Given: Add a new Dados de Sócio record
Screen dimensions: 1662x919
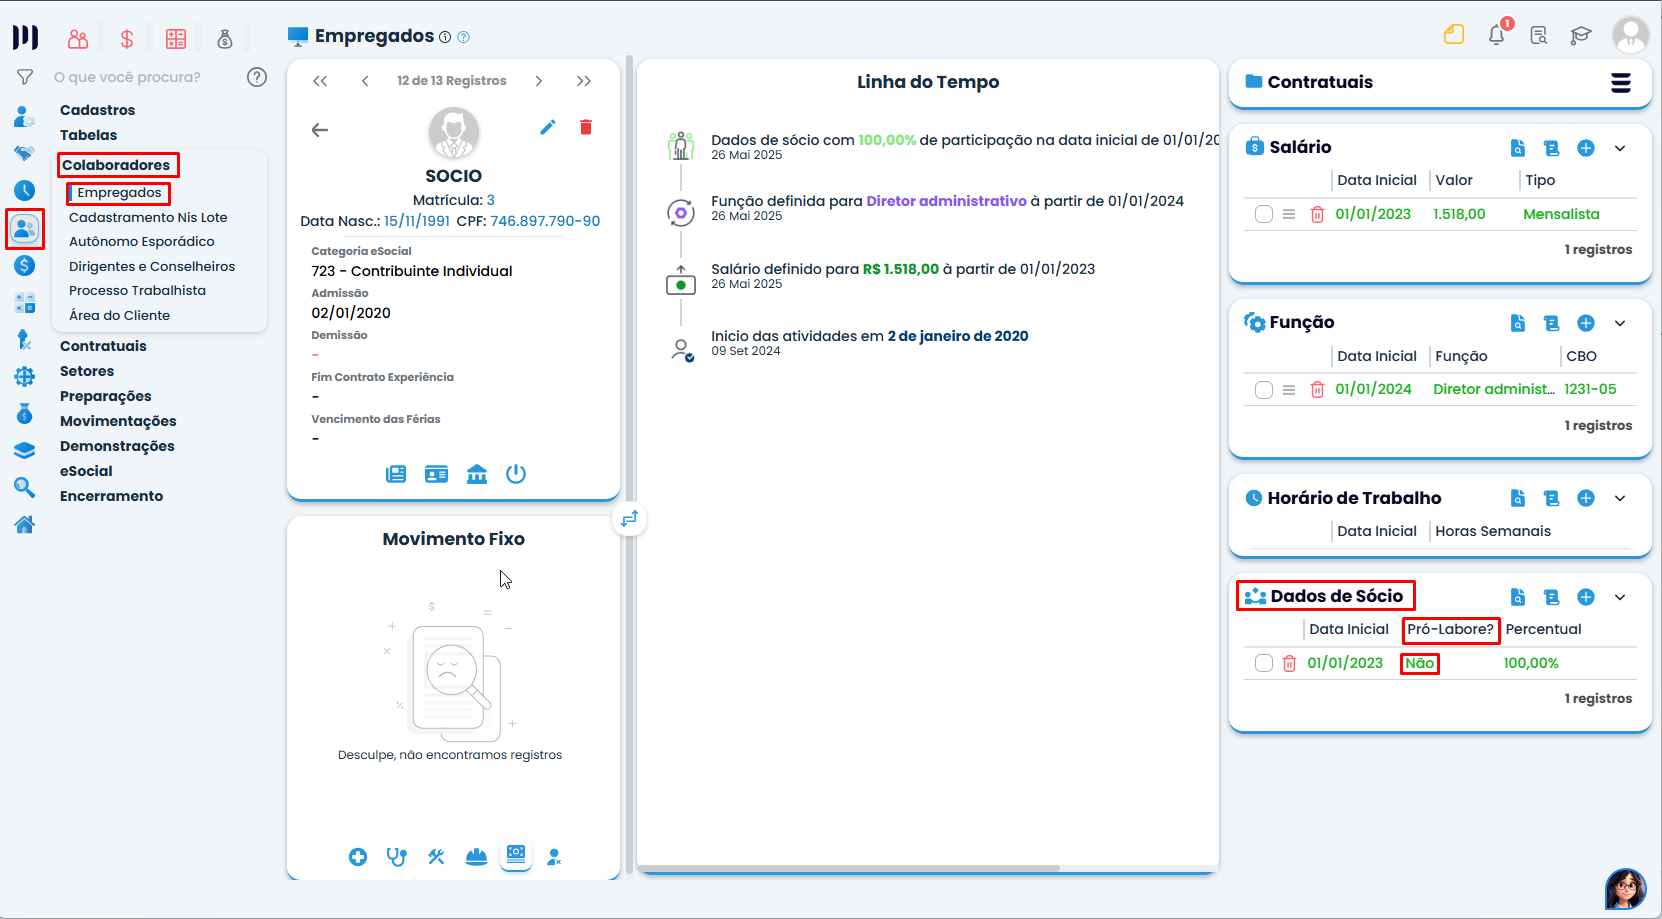Looking at the screenshot, I should point(1586,597).
